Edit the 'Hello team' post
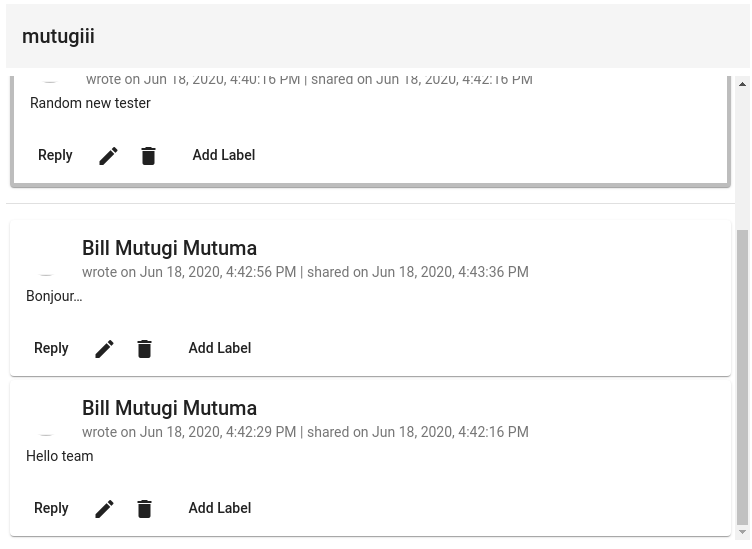Viewport: 752px width, 549px height. [x=104, y=509]
